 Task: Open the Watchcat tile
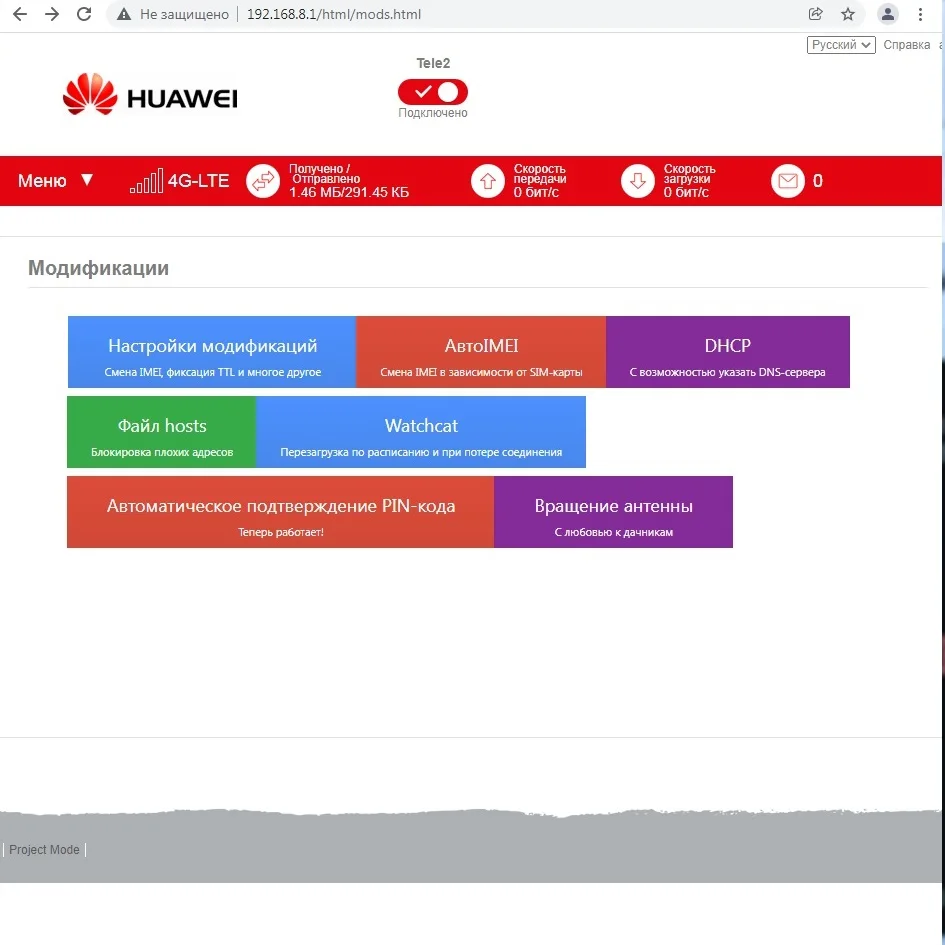[x=421, y=432]
